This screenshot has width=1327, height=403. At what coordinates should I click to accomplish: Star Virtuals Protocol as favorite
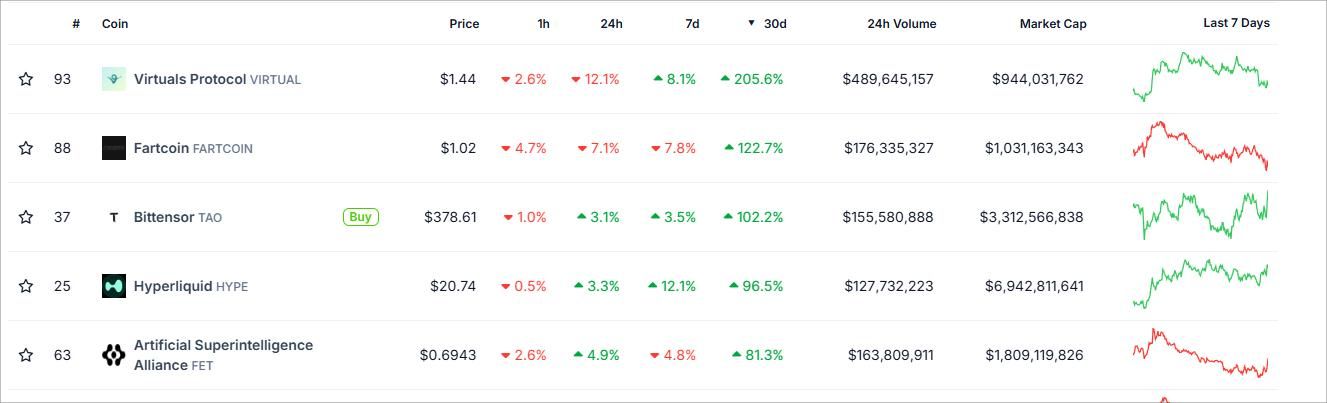point(26,79)
